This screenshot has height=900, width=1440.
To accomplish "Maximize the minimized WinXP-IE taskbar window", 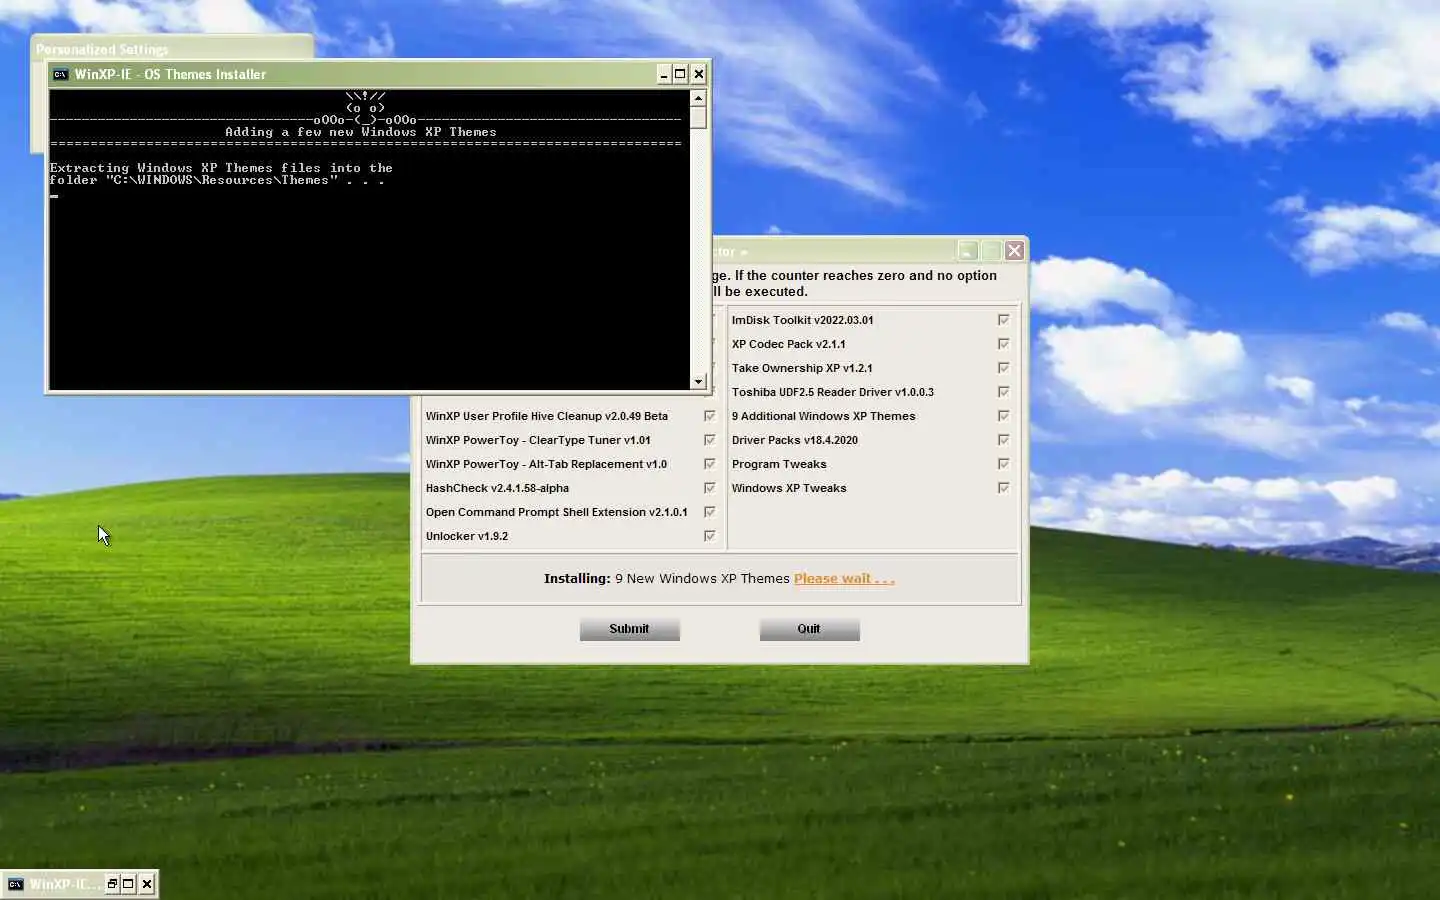I will (x=128, y=884).
